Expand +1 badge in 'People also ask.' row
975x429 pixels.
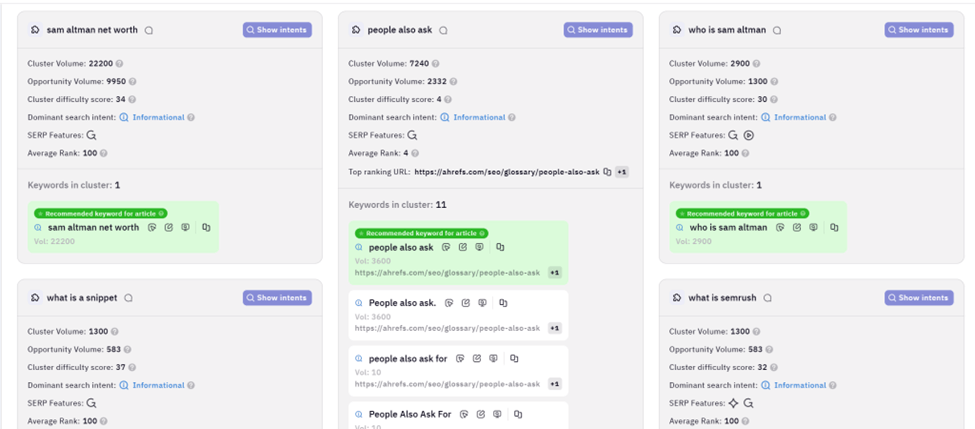[x=555, y=328]
